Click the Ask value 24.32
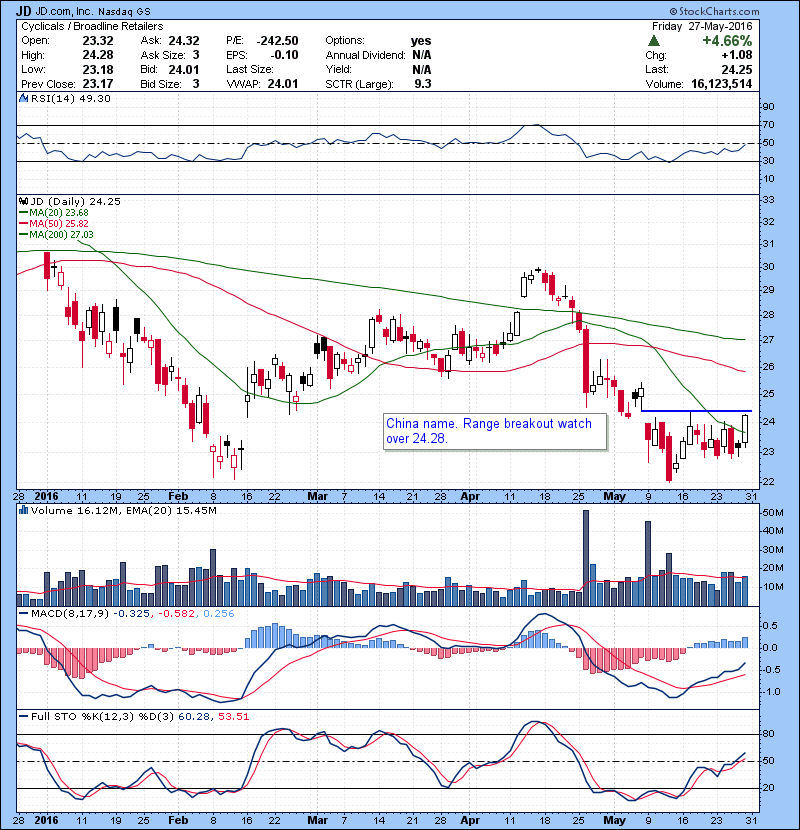This screenshot has width=800, height=830. point(184,41)
